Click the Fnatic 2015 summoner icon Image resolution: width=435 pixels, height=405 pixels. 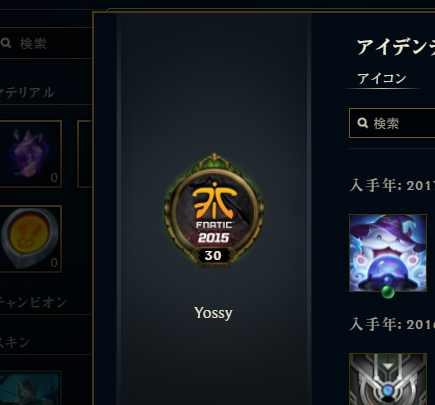[x=214, y=210]
